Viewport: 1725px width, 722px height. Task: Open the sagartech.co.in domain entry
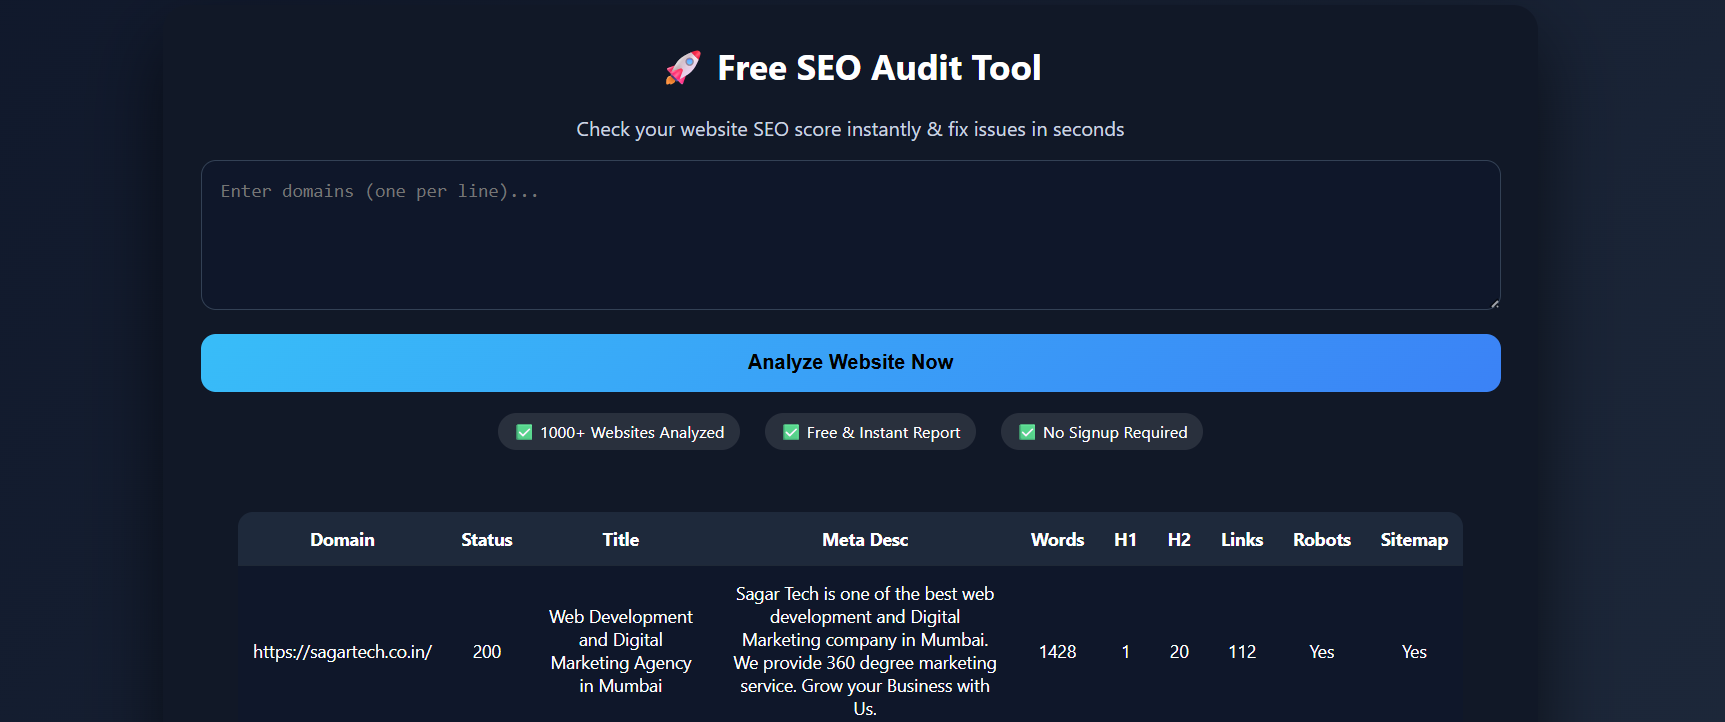(x=342, y=652)
